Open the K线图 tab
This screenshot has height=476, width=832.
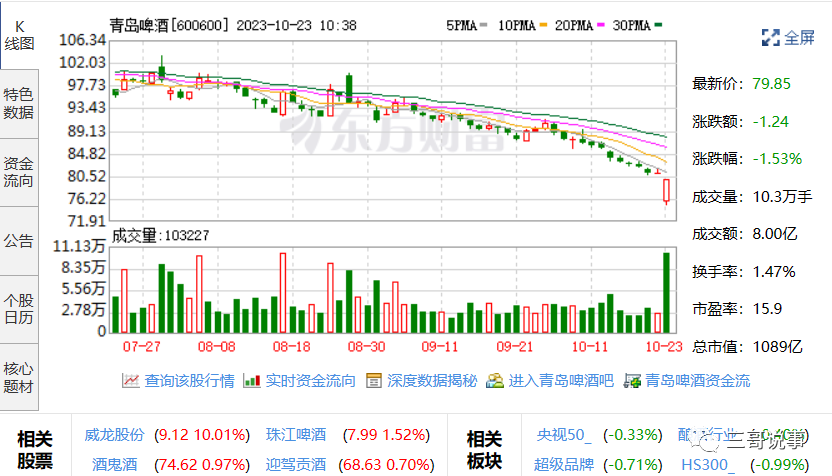[20, 35]
